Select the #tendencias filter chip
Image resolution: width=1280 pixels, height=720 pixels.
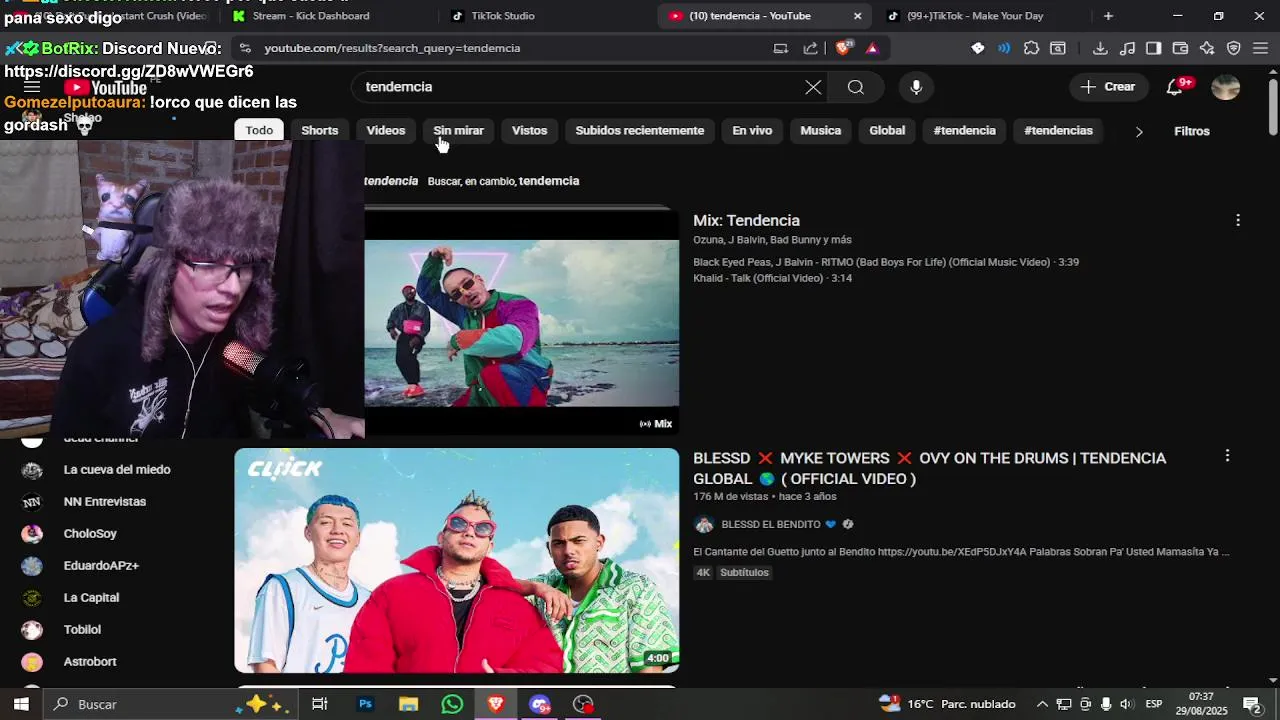coord(1059,131)
